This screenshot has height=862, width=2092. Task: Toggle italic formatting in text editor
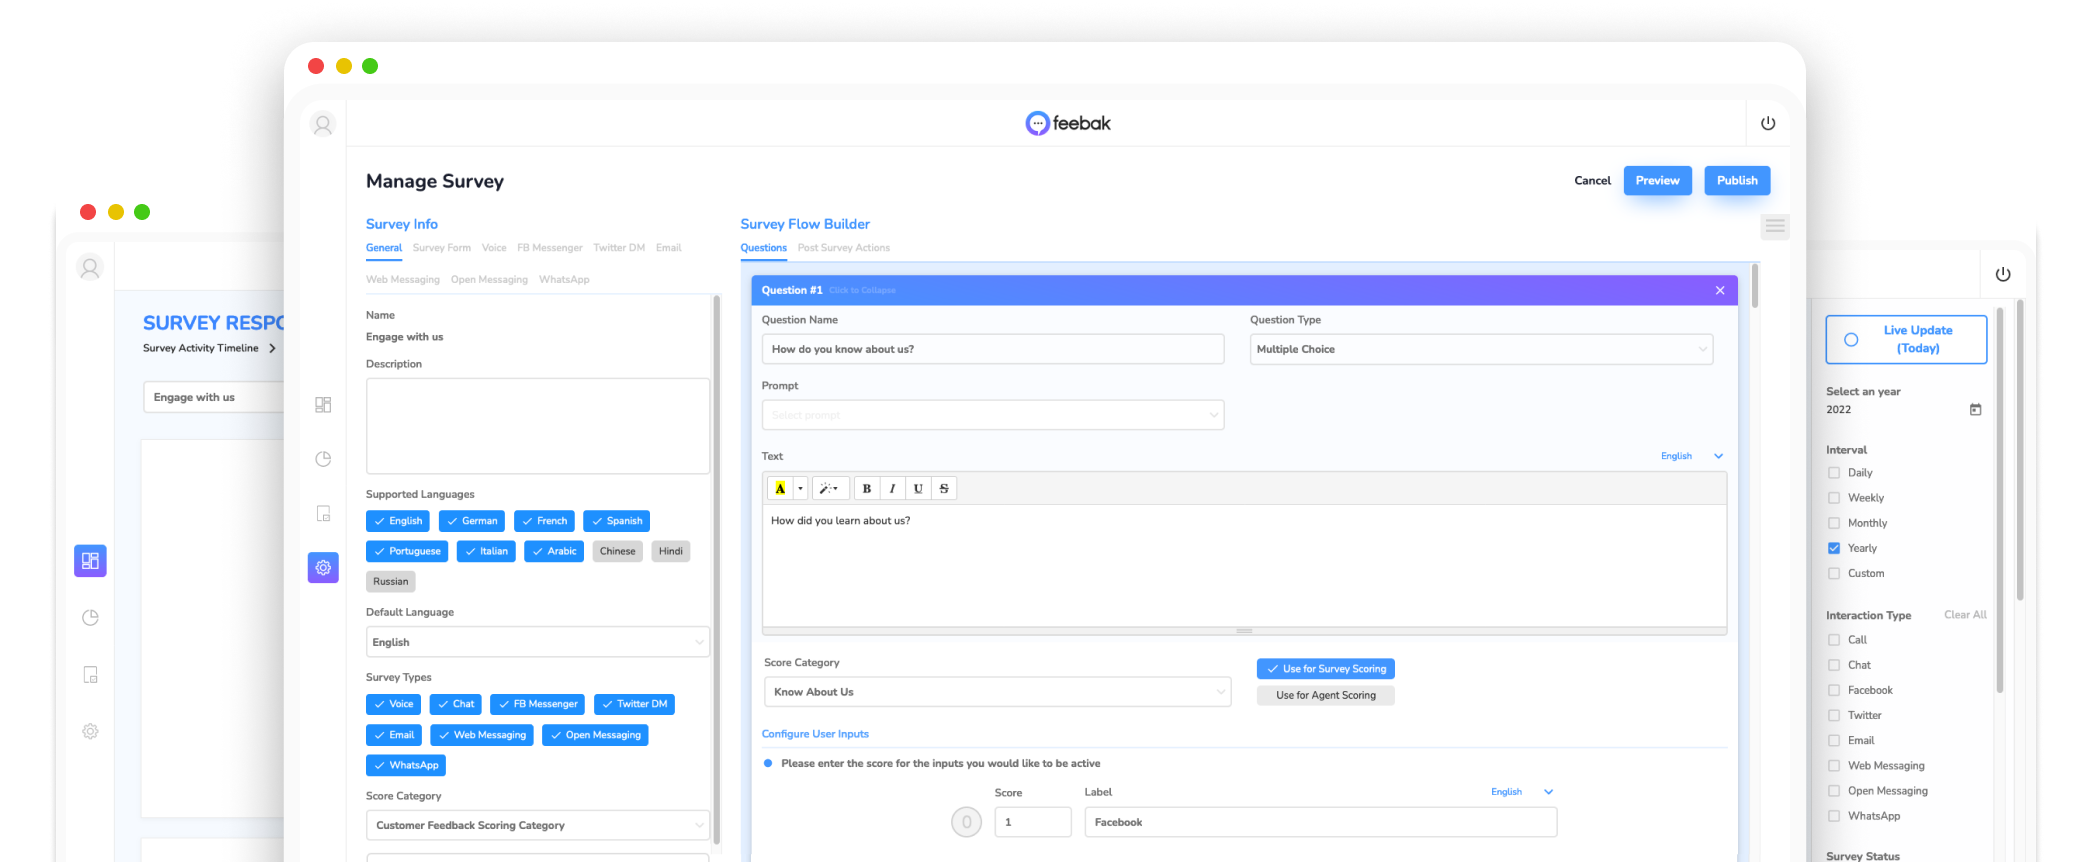(892, 488)
